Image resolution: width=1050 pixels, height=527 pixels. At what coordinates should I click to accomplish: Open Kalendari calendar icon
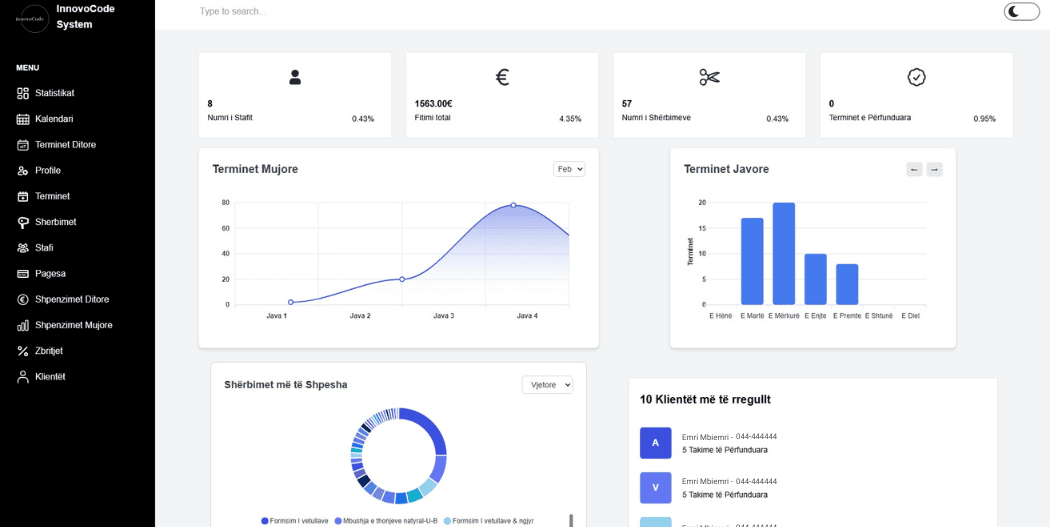[x=23, y=119]
